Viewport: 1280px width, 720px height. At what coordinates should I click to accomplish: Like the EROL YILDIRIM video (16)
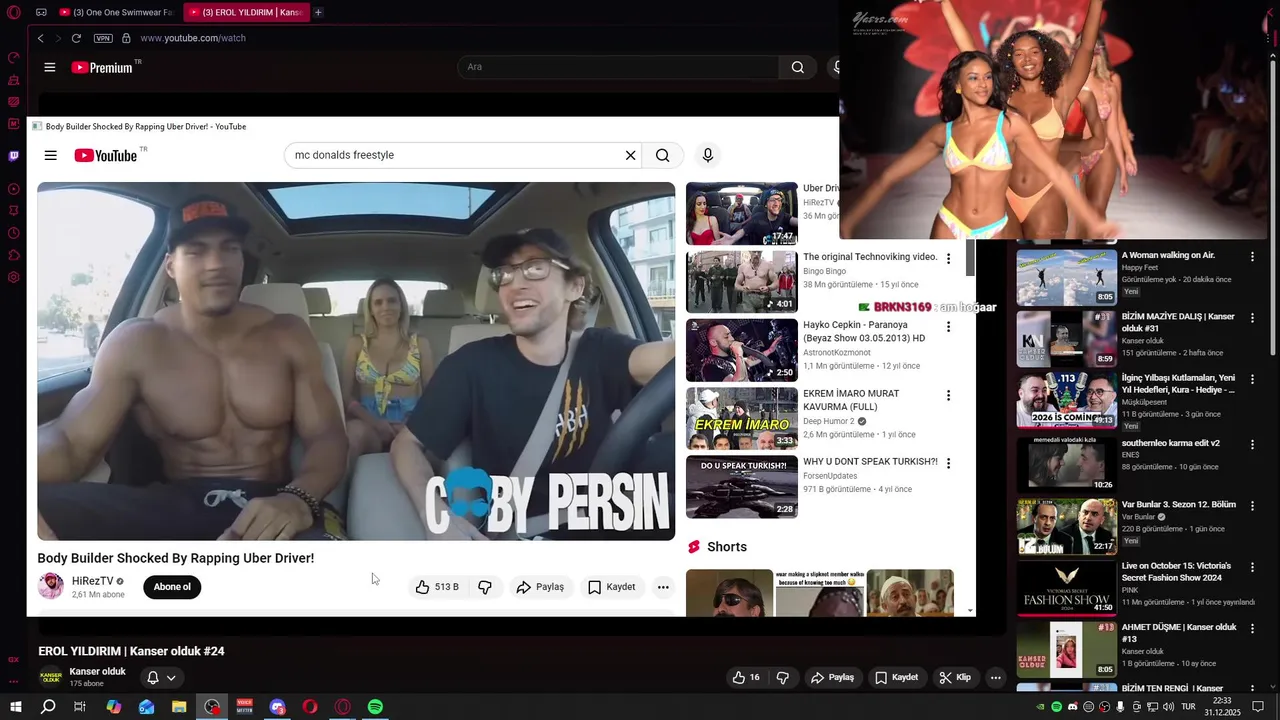pos(746,677)
